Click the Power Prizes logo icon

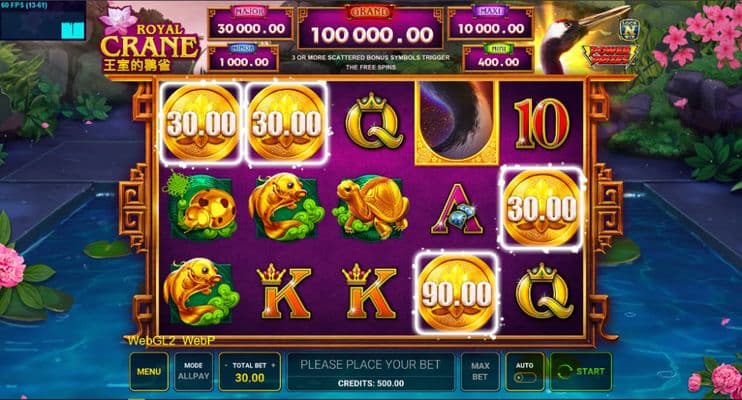click(610, 55)
